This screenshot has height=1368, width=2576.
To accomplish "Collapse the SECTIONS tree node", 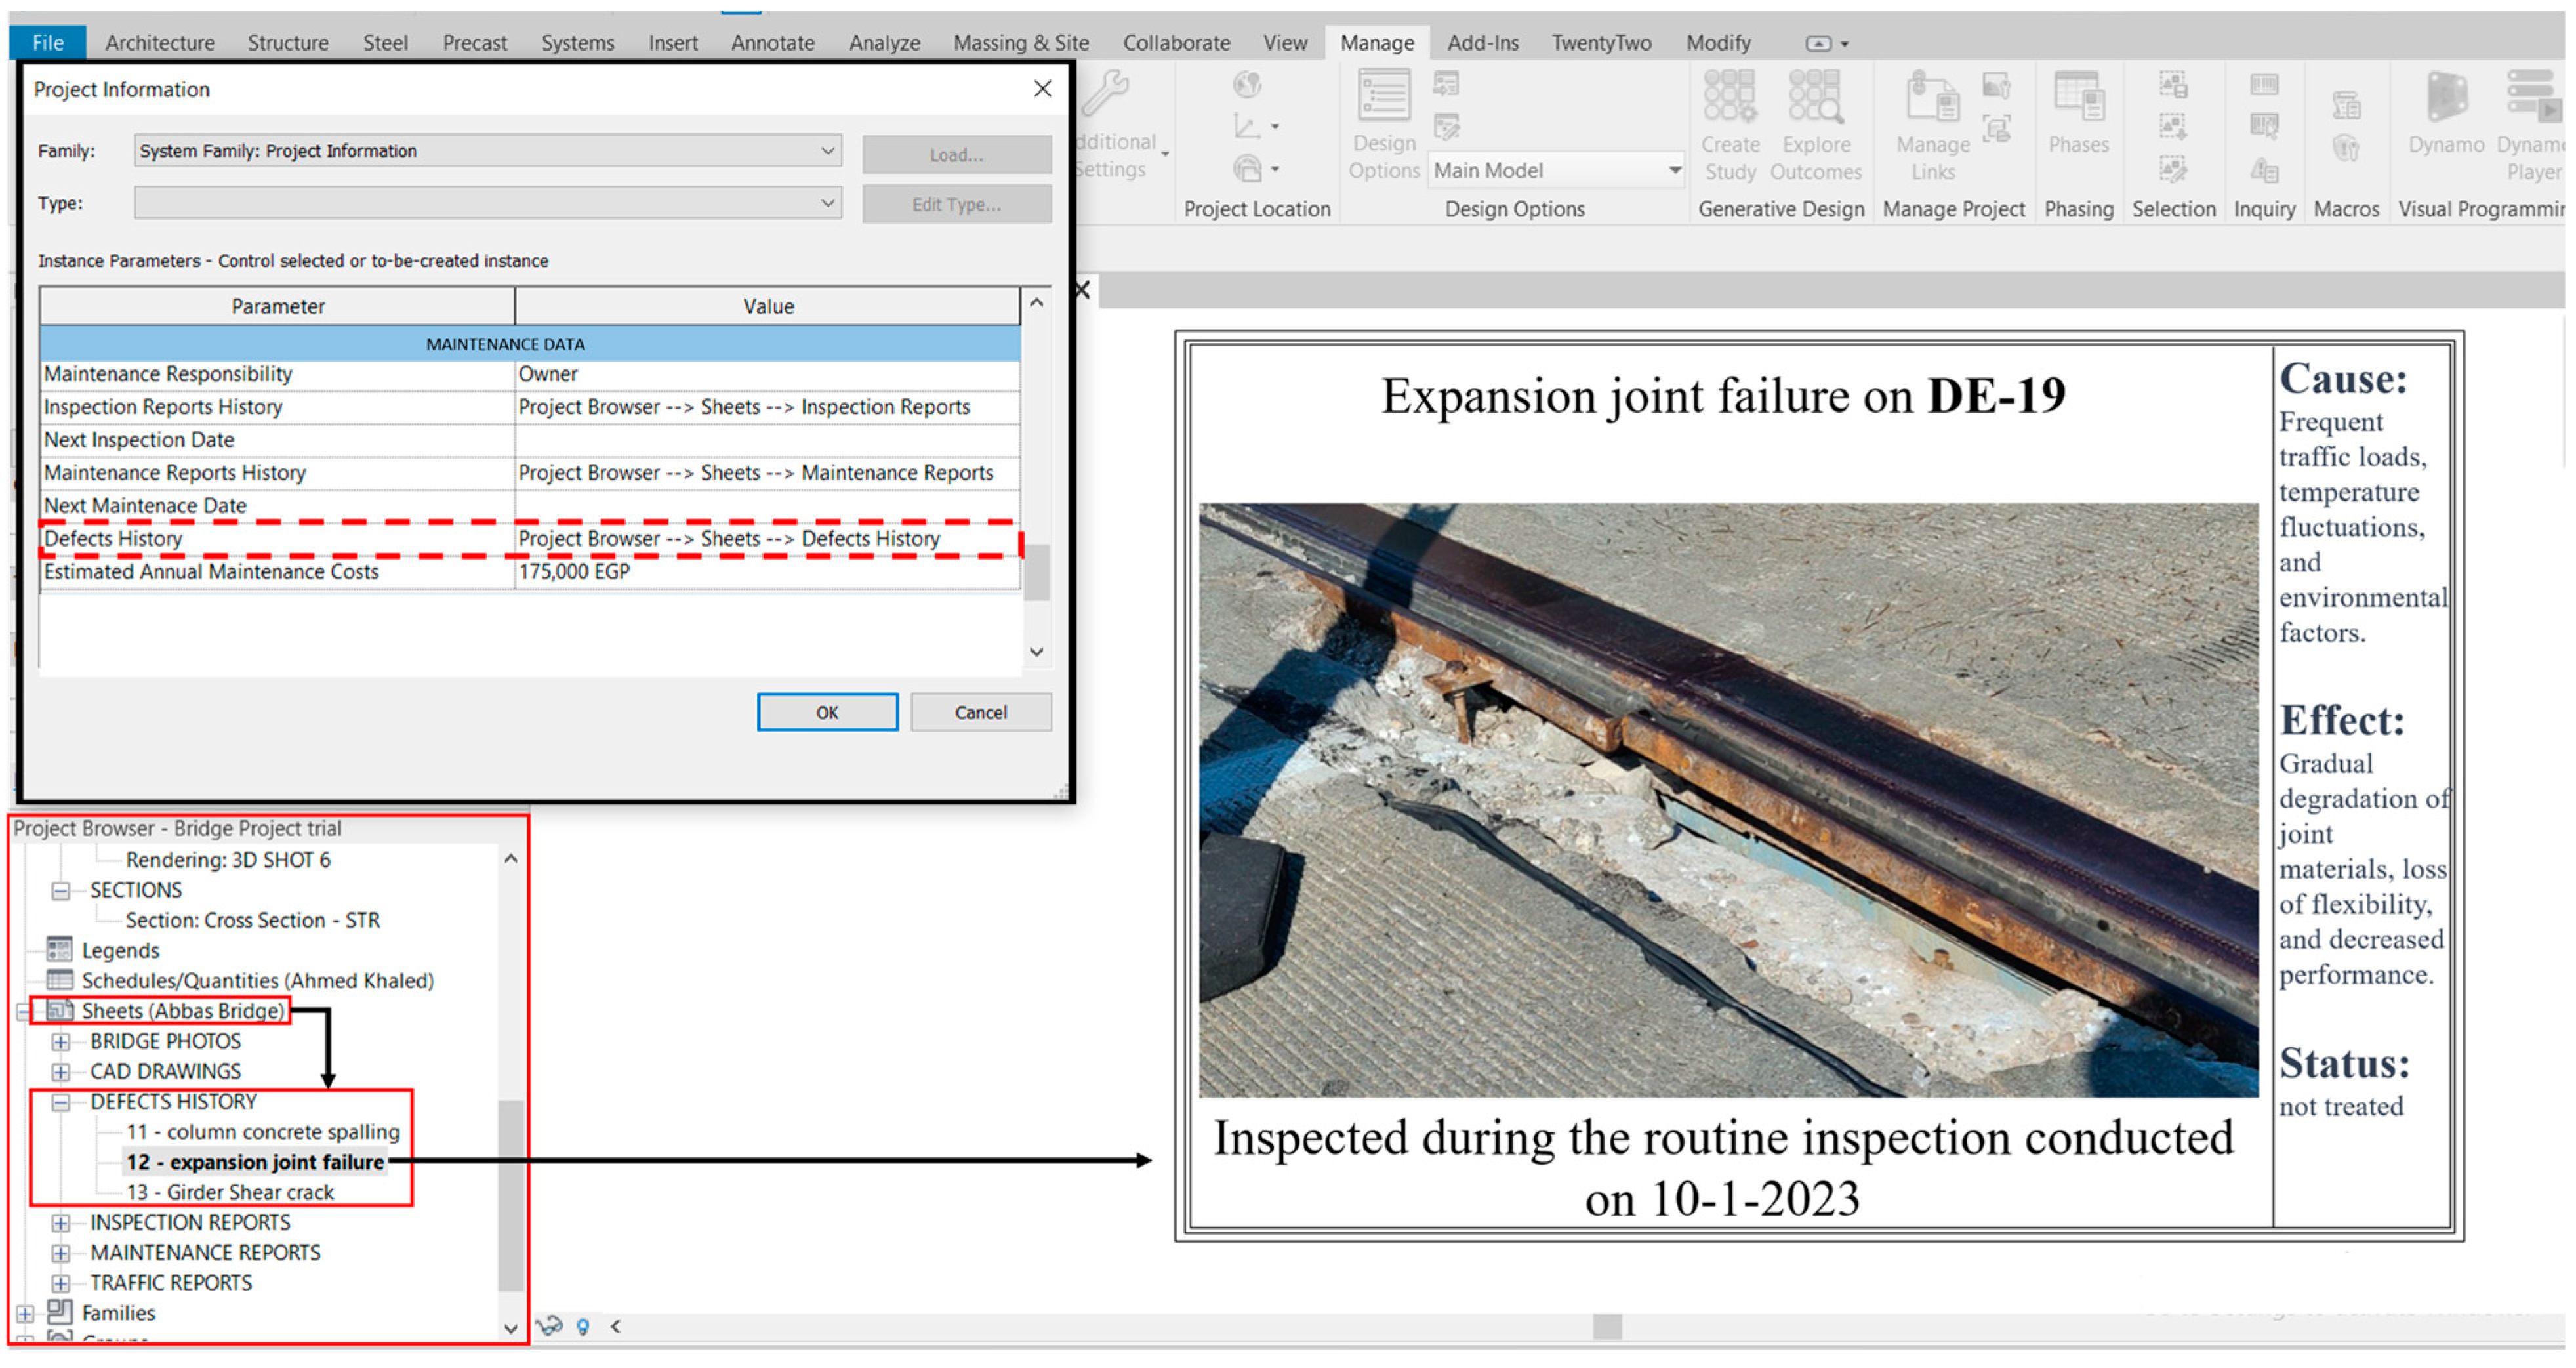I will point(61,890).
